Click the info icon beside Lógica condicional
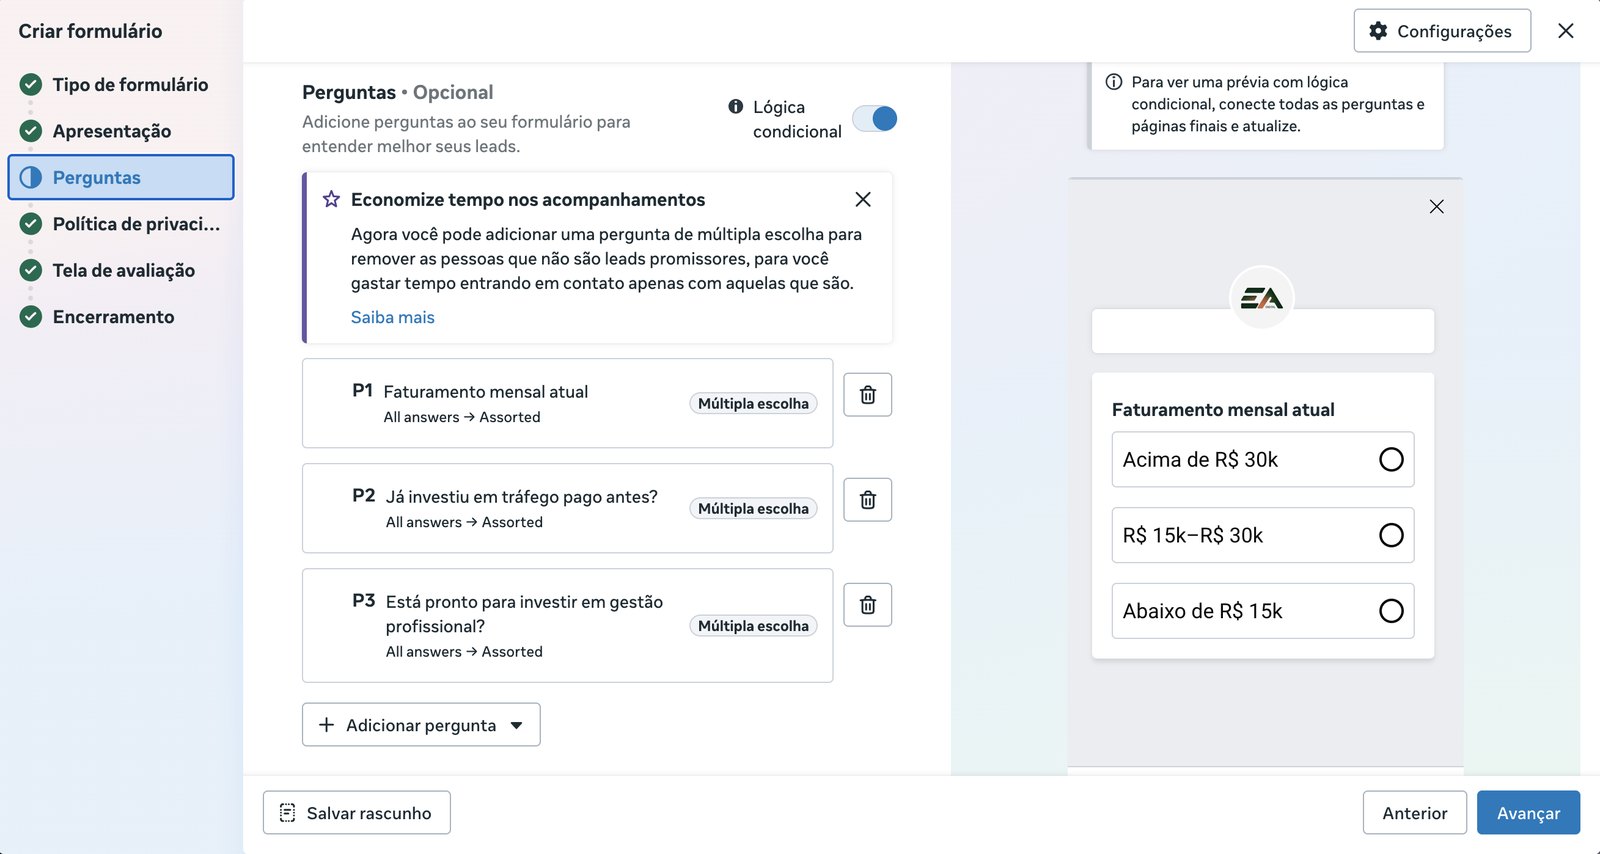 point(736,106)
